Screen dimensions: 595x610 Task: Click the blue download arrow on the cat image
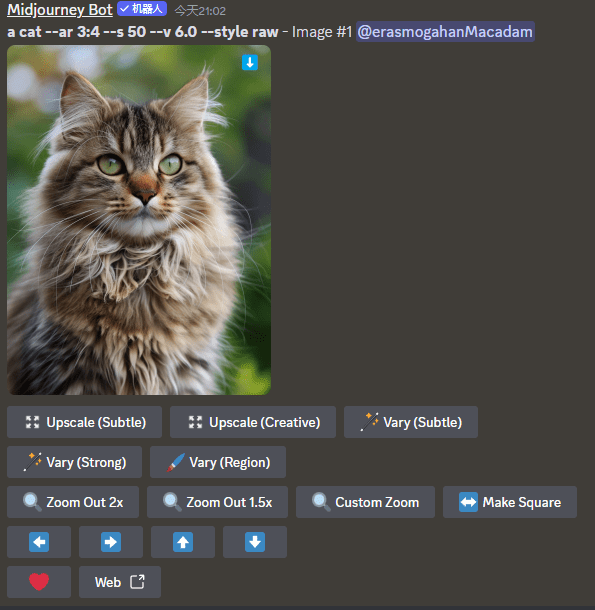250,62
